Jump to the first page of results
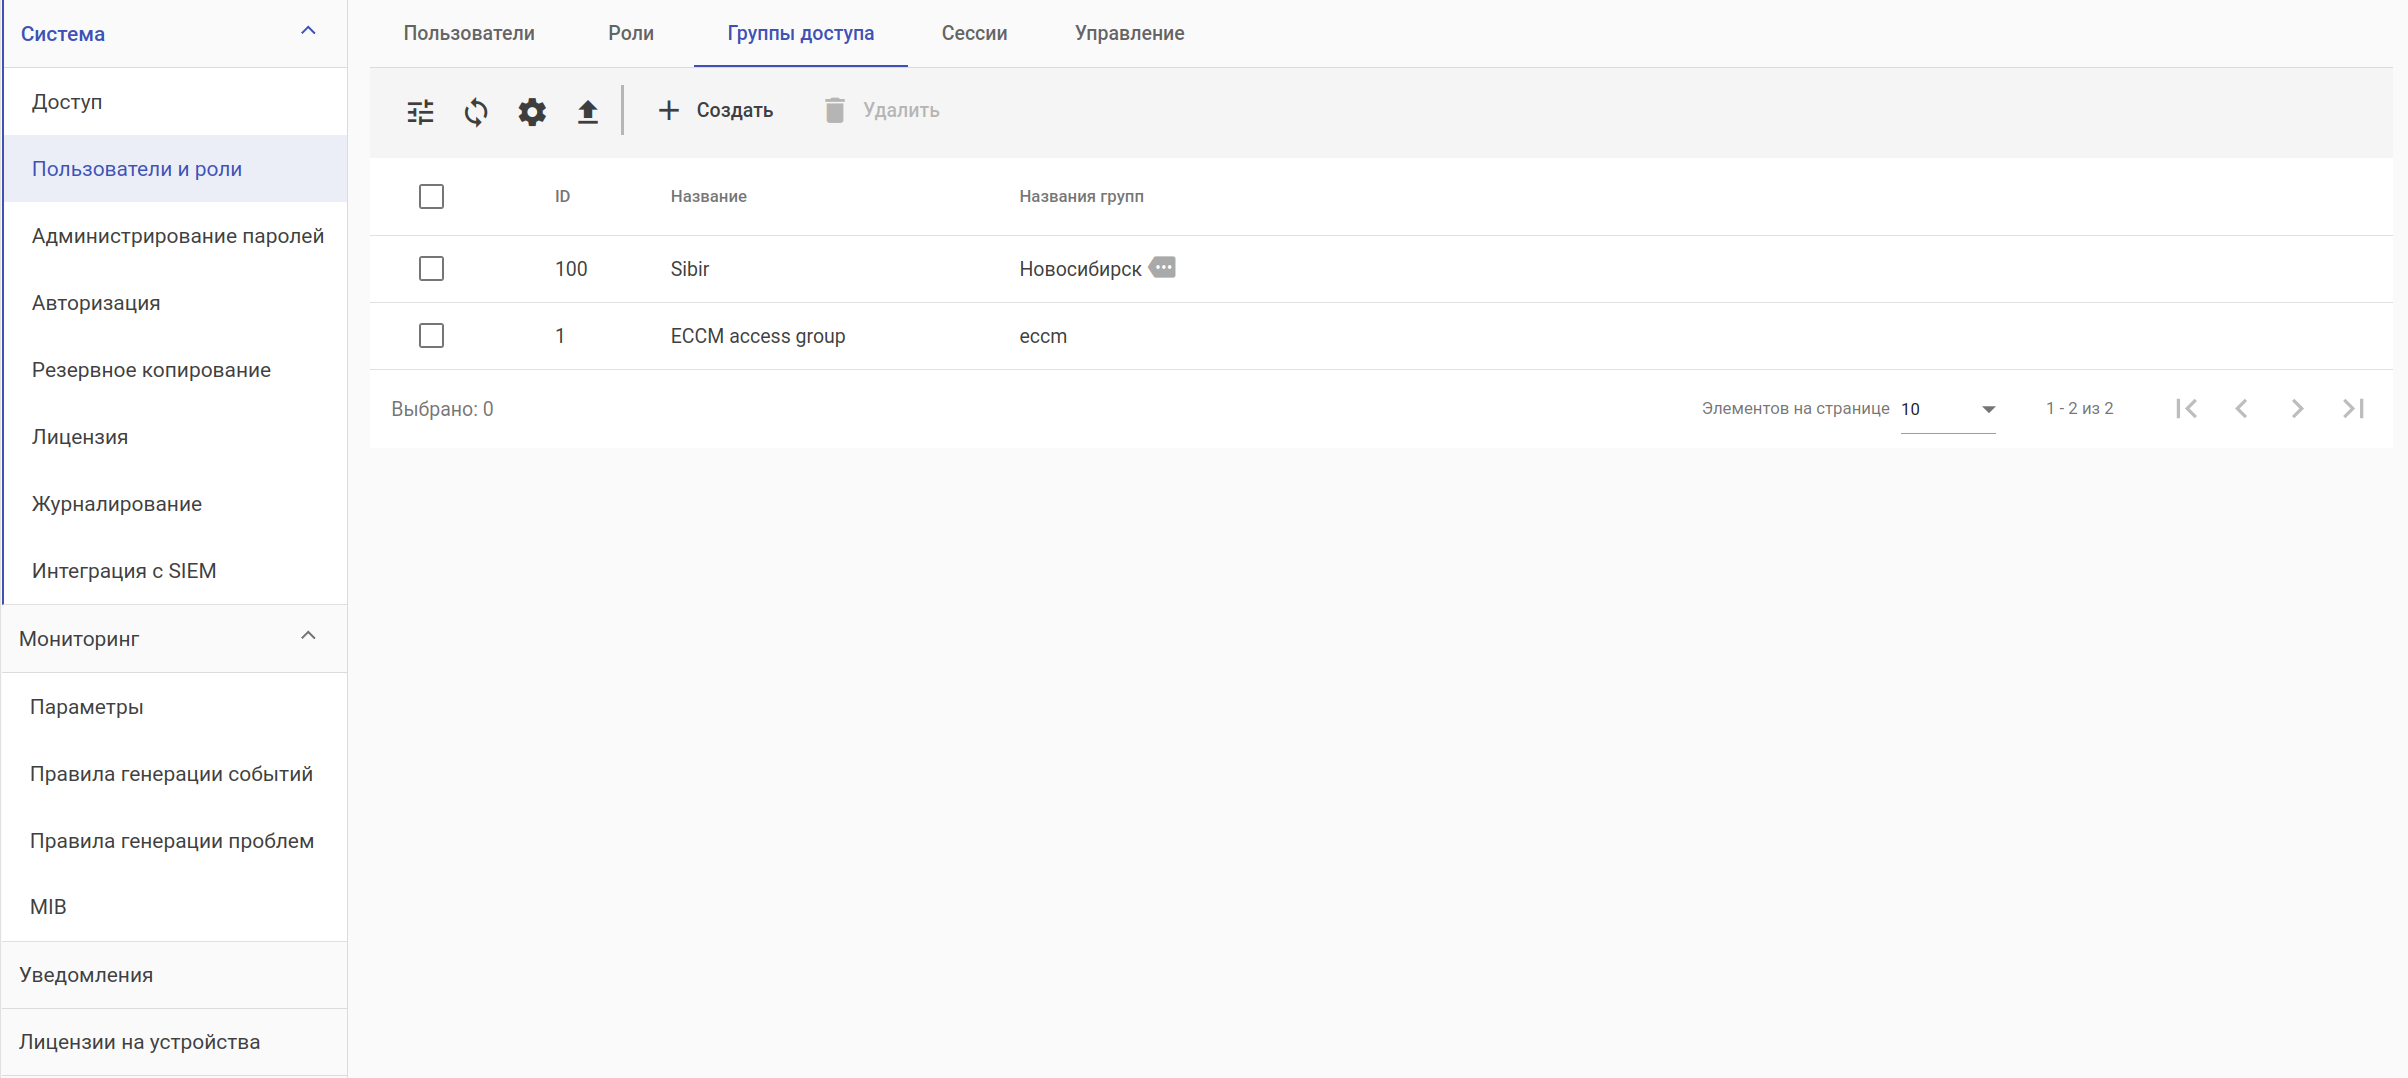This screenshot has width=2408, height=1078. [x=2186, y=408]
